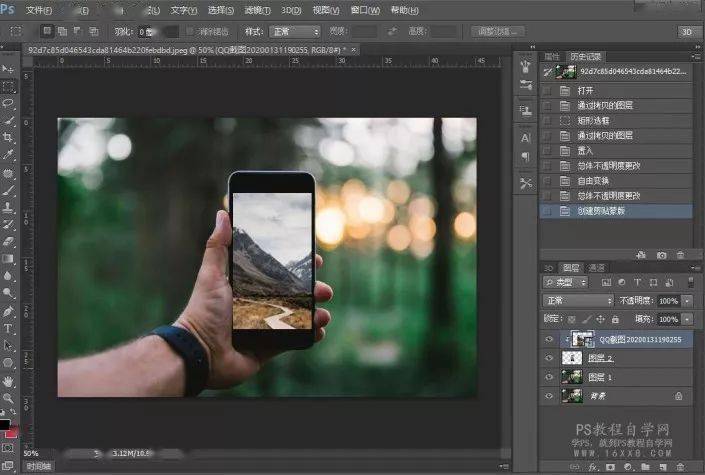Open the blend mode 正常 dropdown
The image size is (705, 475).
(578, 300)
